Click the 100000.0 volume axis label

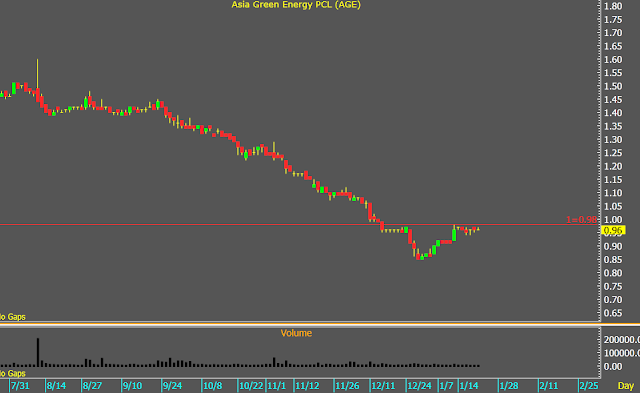[x=622, y=353]
